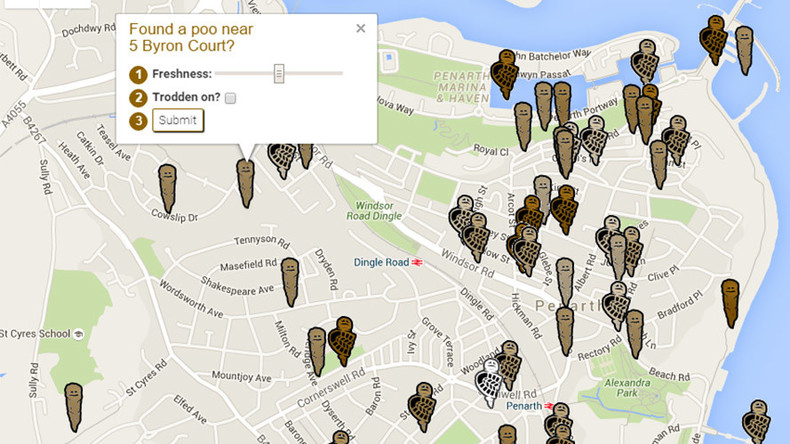The image size is (790, 444).
Task: Select the poo marker beside Masefield Rd
Action: coord(290,282)
